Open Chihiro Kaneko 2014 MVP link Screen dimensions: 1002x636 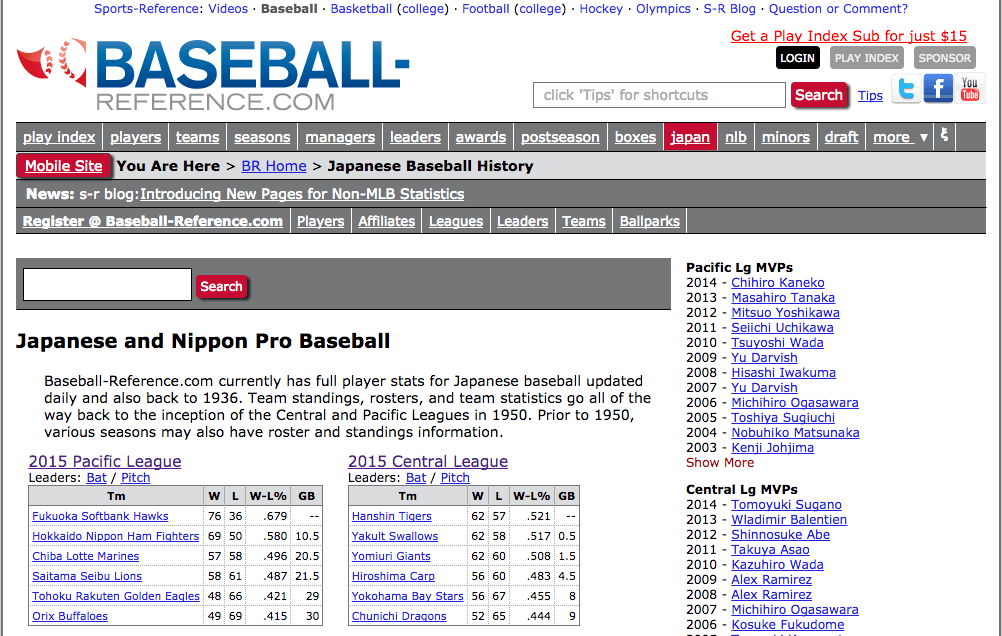click(x=778, y=283)
